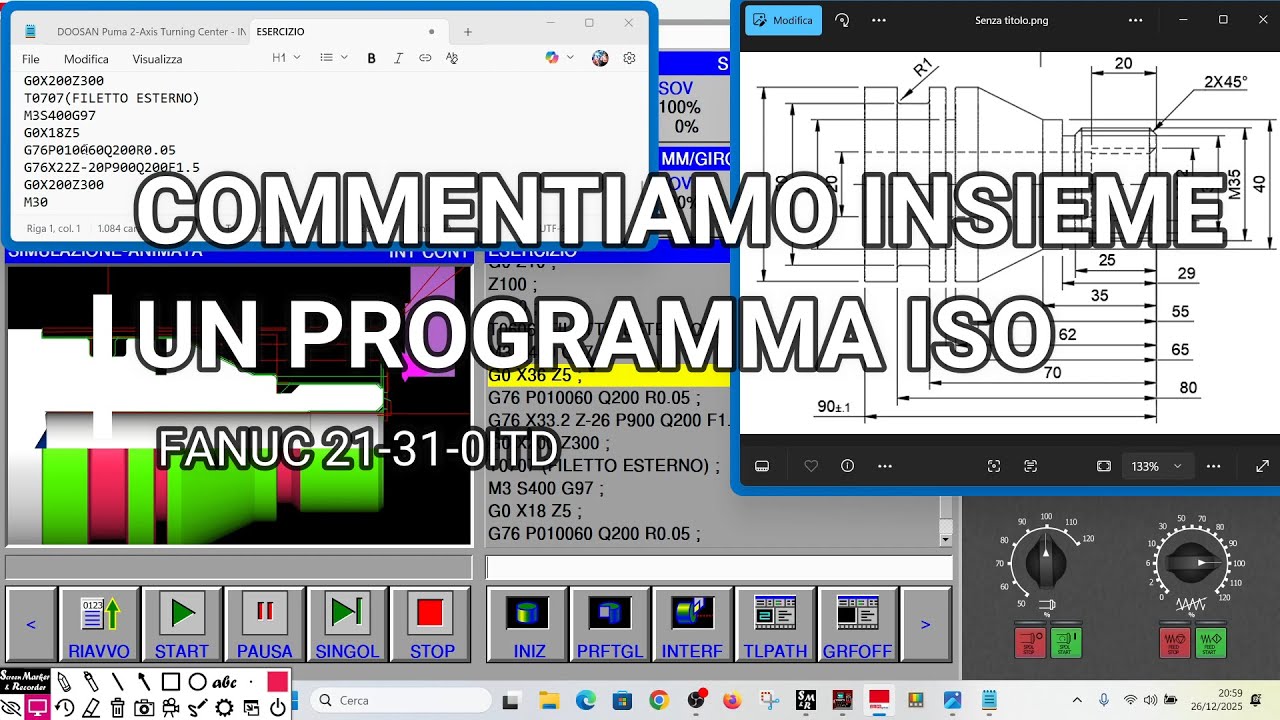The width and height of the screenshot is (1280, 720).
Task: Exit Screen Marker with power icon
Action: 278,708
